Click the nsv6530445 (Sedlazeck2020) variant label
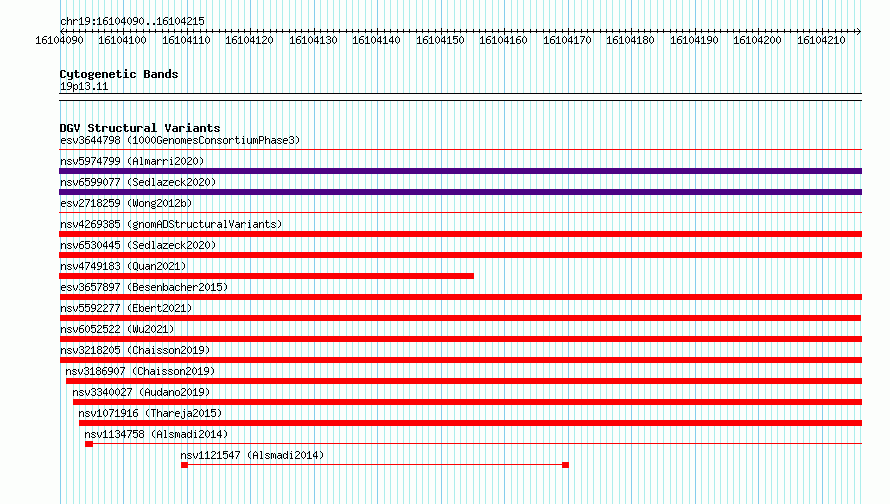The width and height of the screenshot is (890, 504). (138, 245)
